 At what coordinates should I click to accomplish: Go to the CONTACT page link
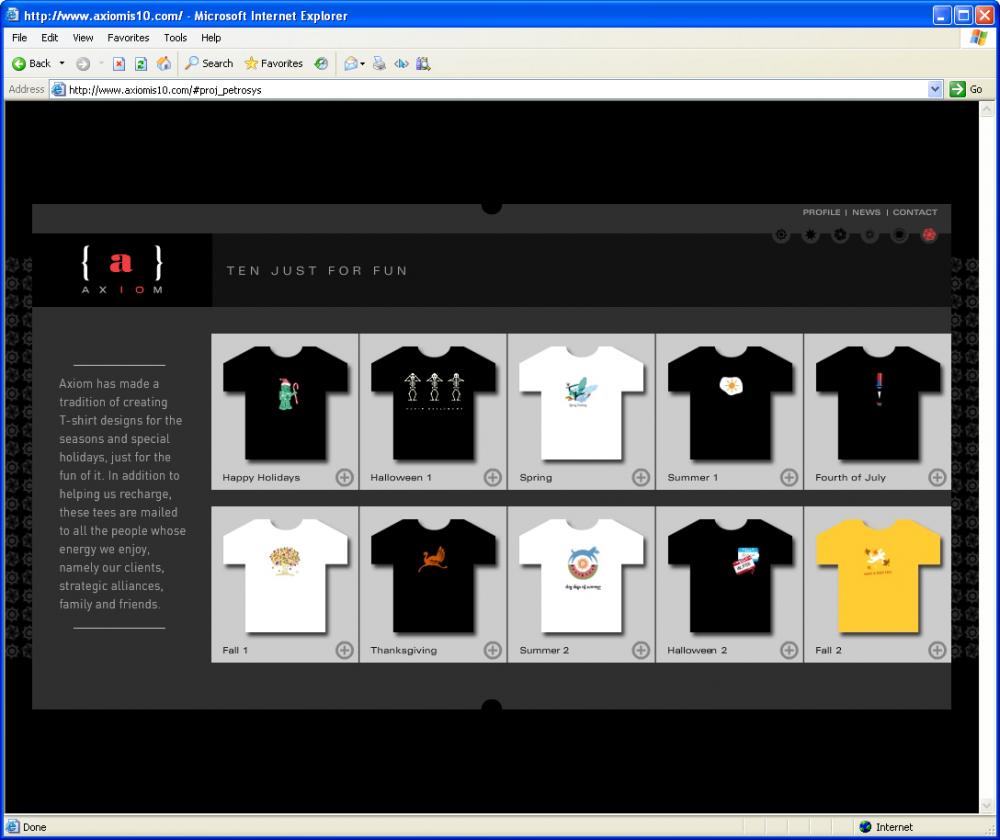[x=915, y=212]
